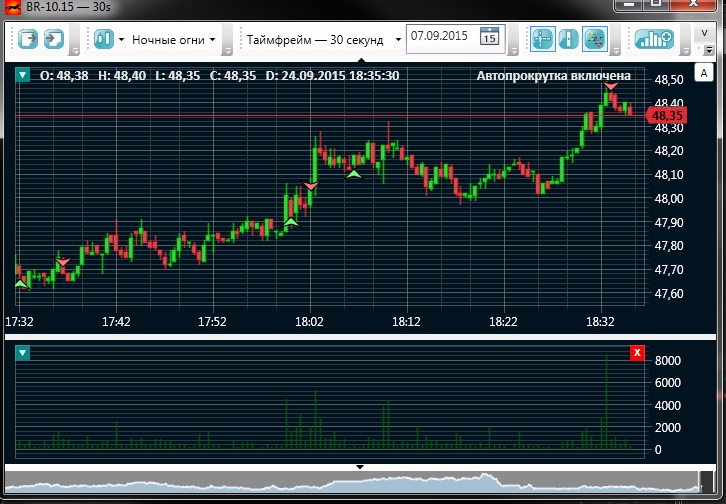Click the D: 24.09.2015 18:35:30 timestamp
Image resolution: width=726 pixels, height=504 pixels.
332,75
